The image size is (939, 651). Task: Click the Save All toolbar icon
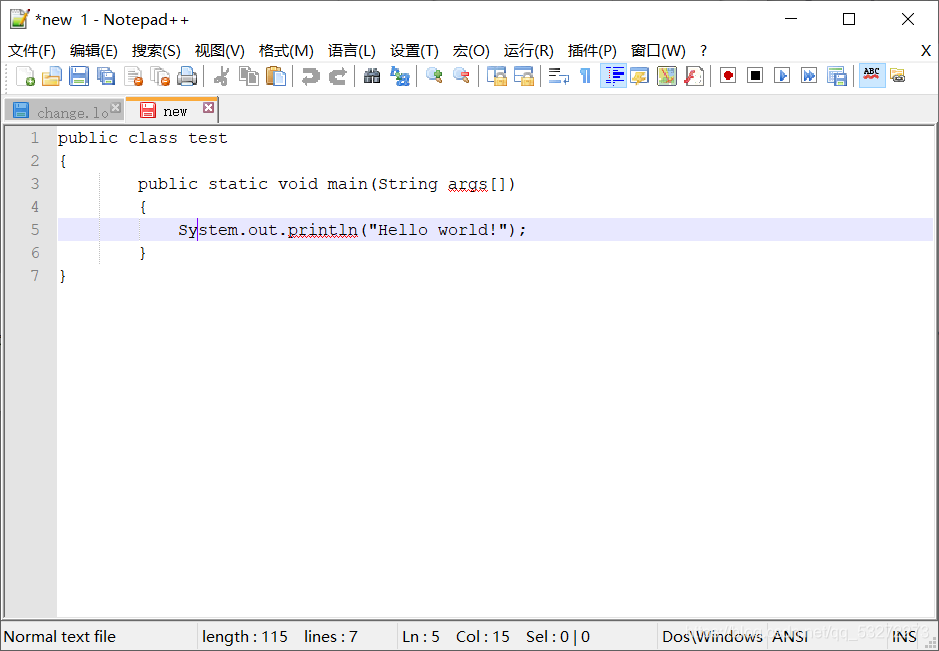pyautogui.click(x=106, y=76)
